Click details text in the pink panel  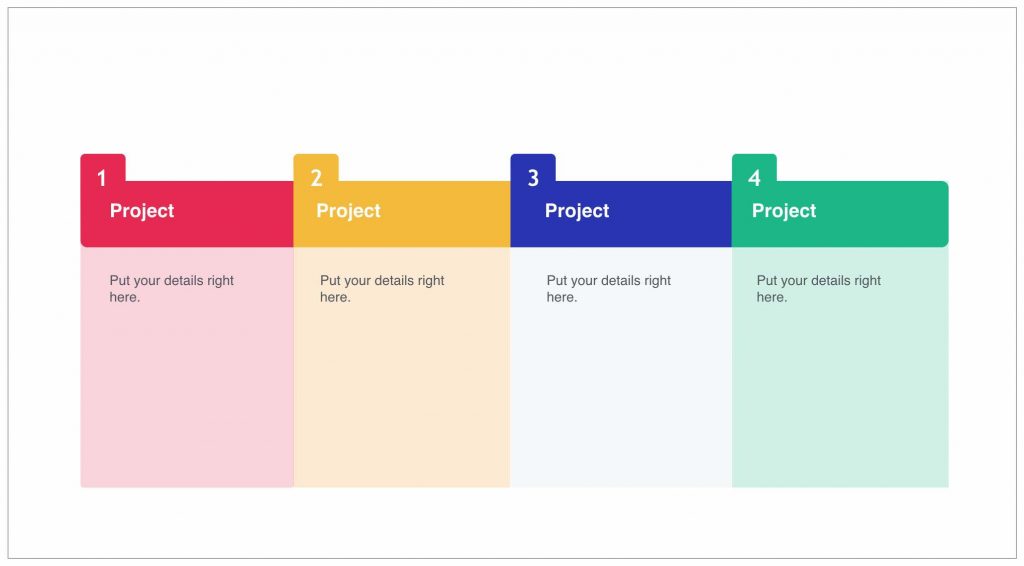tap(171, 289)
